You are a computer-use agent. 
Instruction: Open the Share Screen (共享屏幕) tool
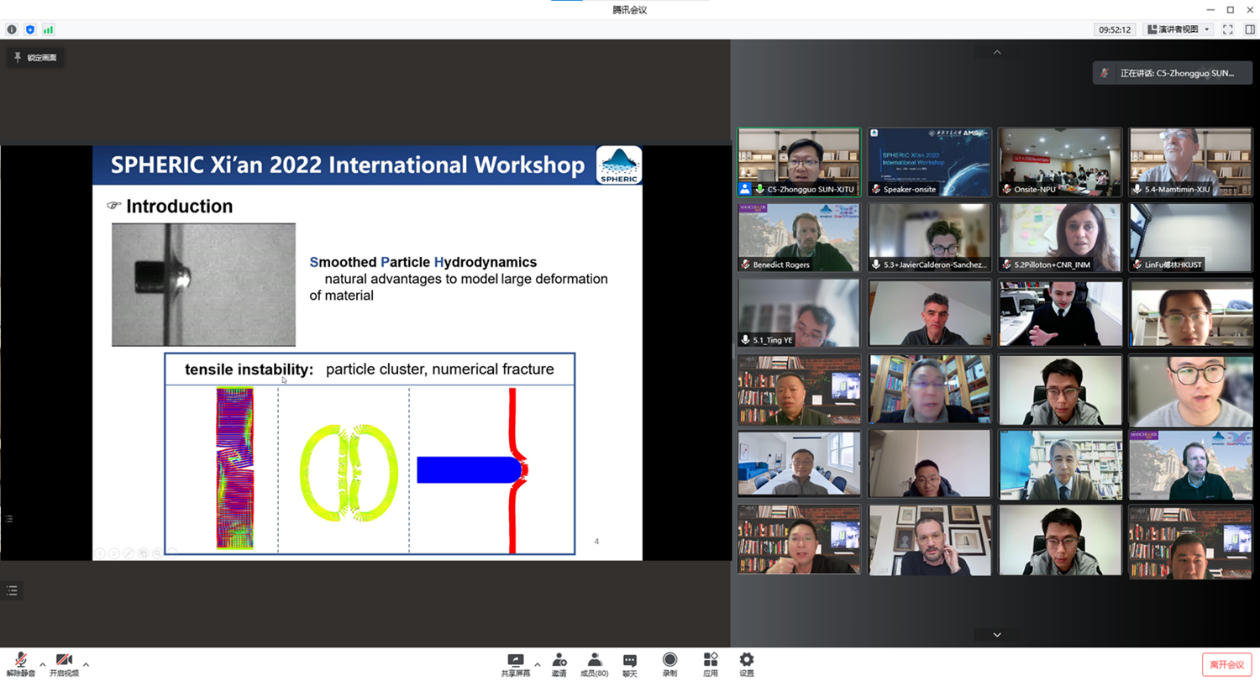(515, 664)
